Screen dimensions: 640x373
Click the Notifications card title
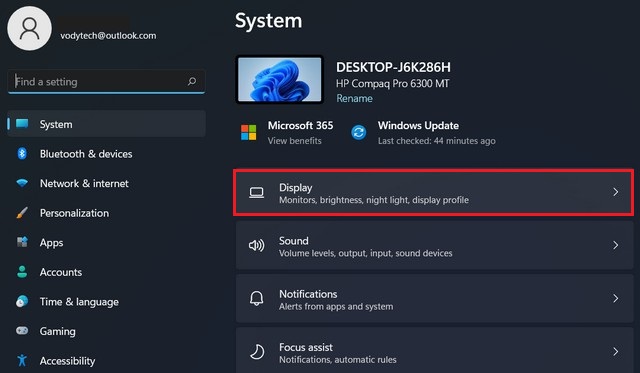(308, 294)
